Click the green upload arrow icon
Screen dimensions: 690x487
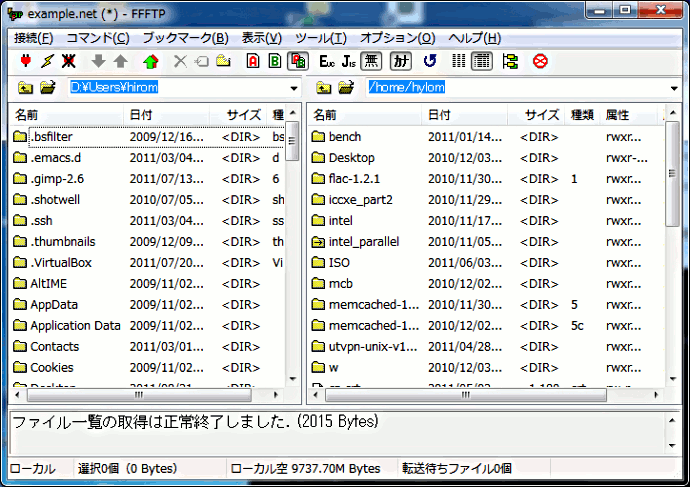pyautogui.click(x=151, y=62)
